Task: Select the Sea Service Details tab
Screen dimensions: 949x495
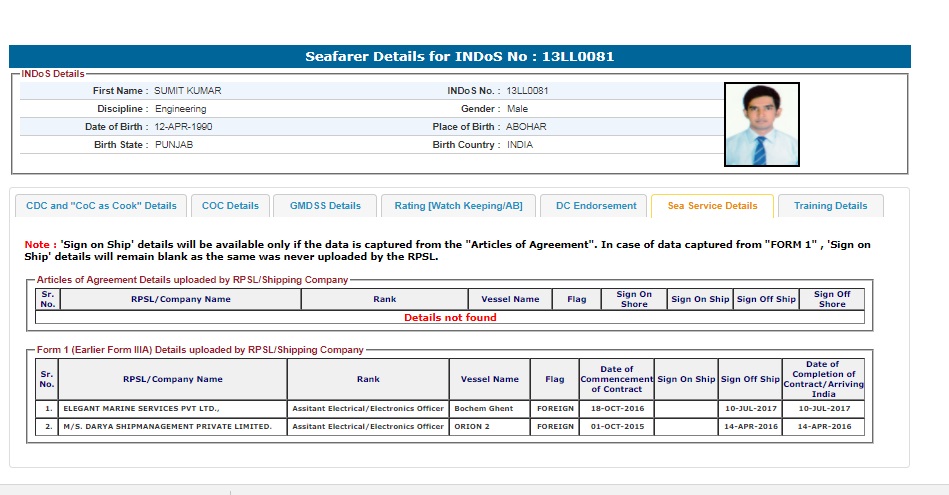Action: pos(712,206)
